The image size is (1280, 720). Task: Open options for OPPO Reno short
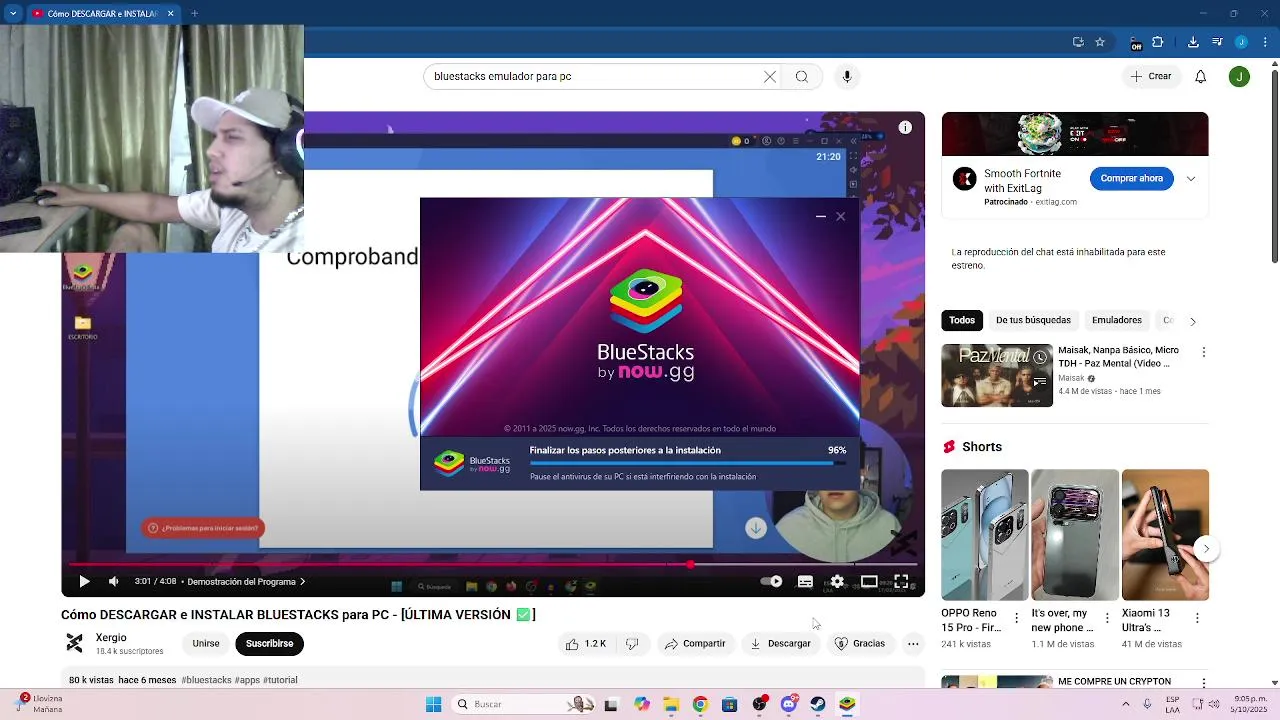point(1017,618)
